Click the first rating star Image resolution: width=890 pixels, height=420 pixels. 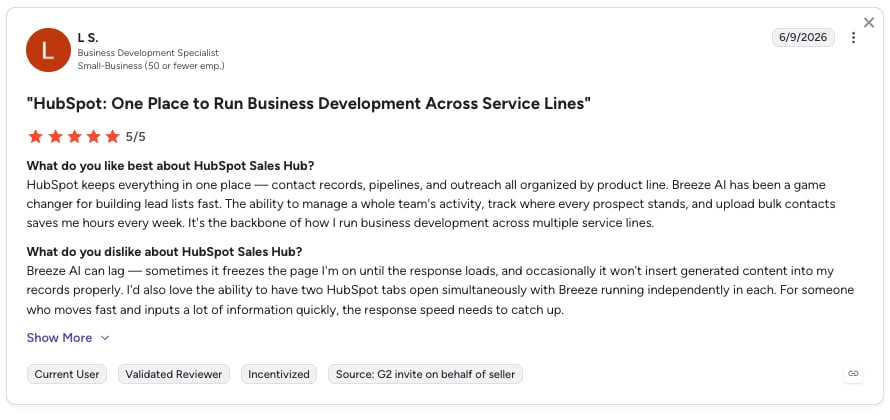point(35,137)
